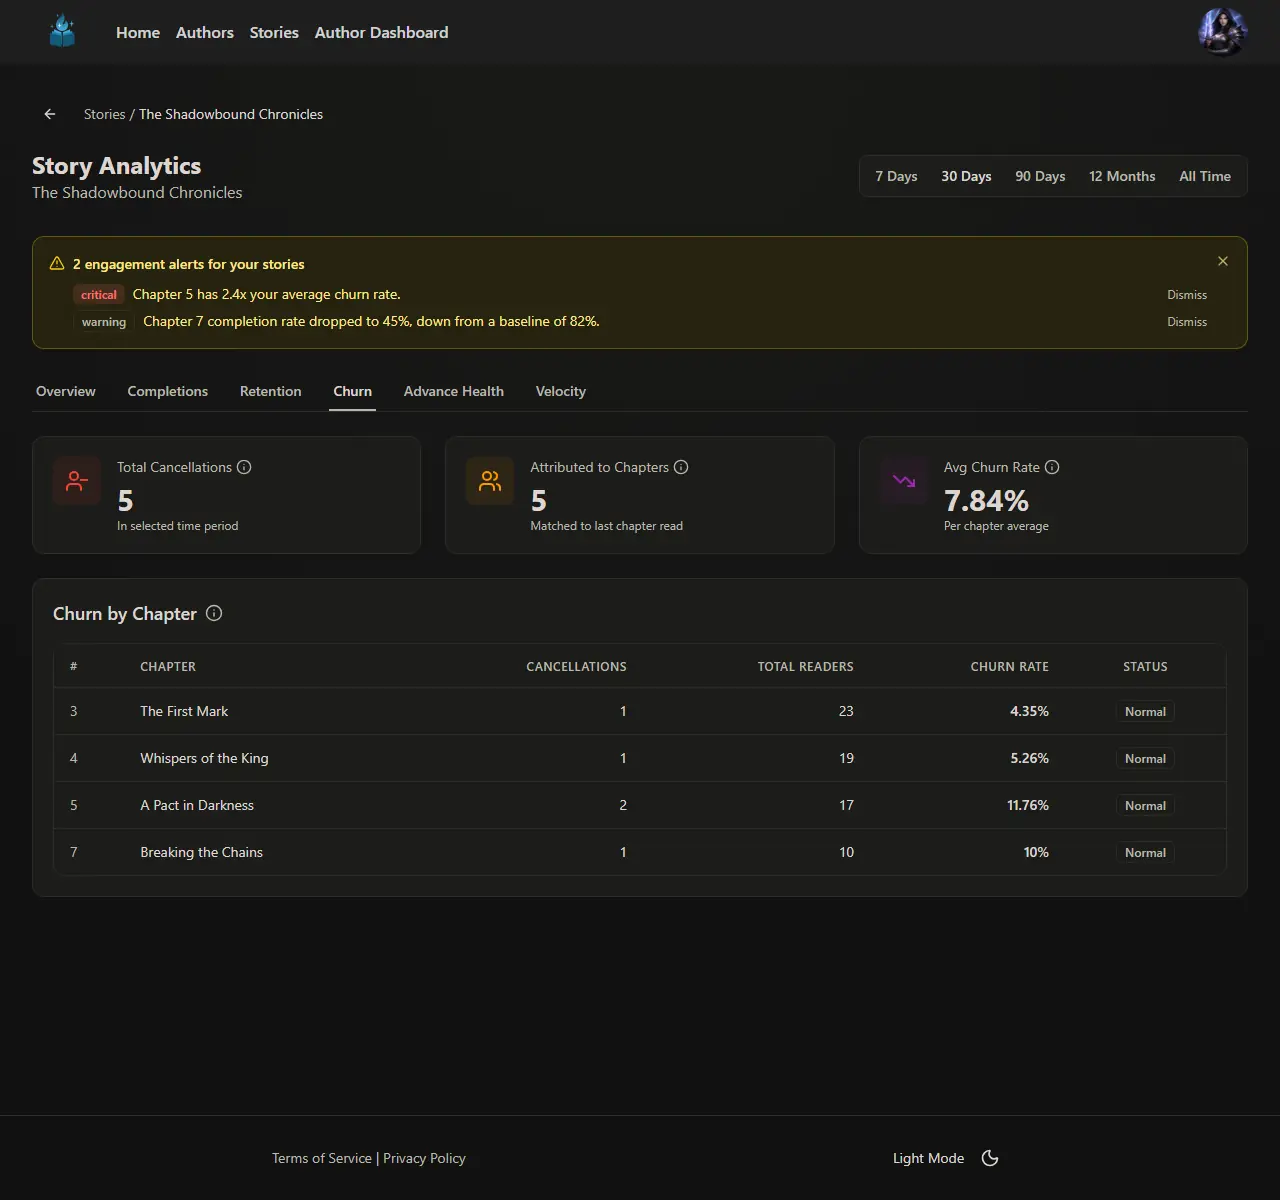Screen dimensions: 1280x1200
Task: Click info icon next to Total Cancellations
Action: [244, 467]
